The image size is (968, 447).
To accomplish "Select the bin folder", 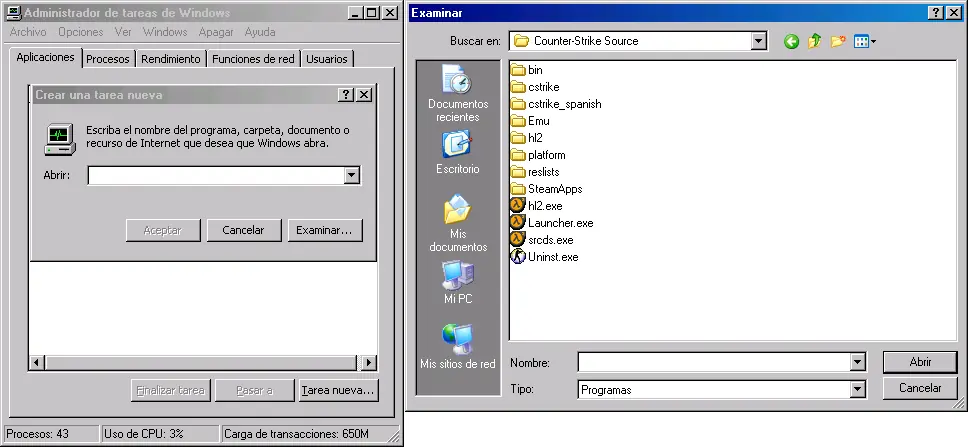I will click(527, 70).
